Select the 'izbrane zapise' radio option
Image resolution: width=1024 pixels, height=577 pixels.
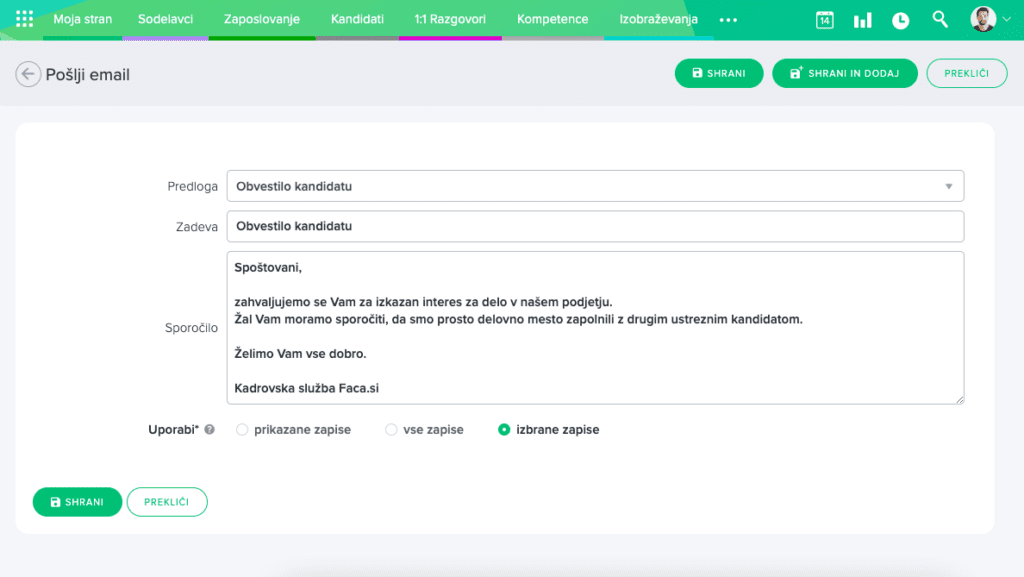[x=504, y=430]
